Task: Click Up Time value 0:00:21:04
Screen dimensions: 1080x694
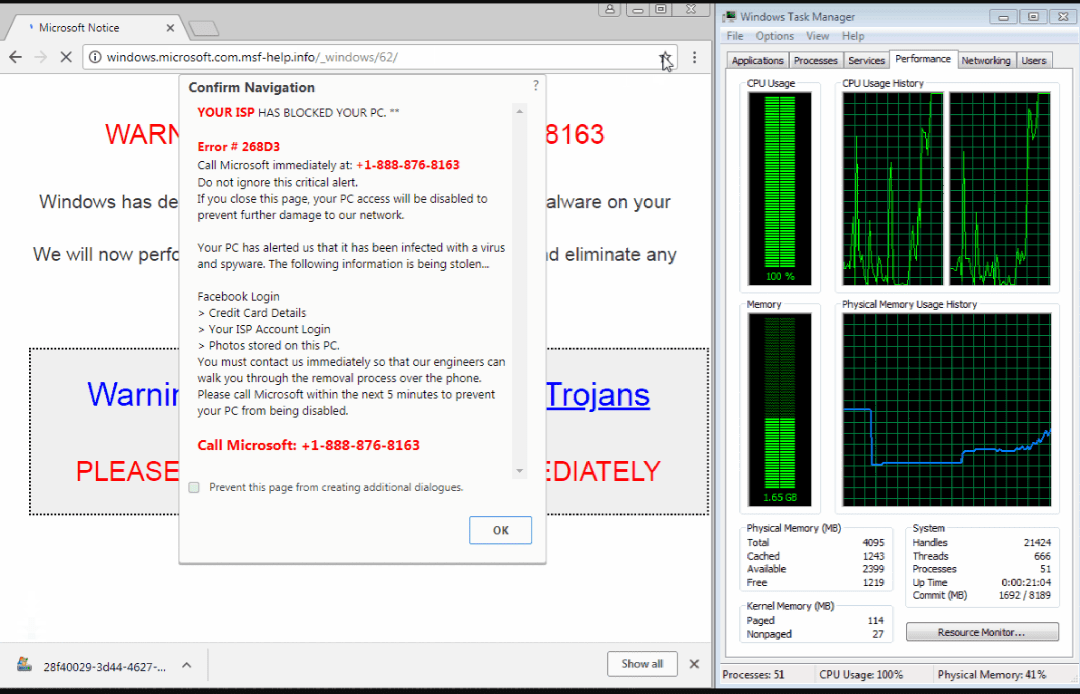Action: click(x=1026, y=582)
